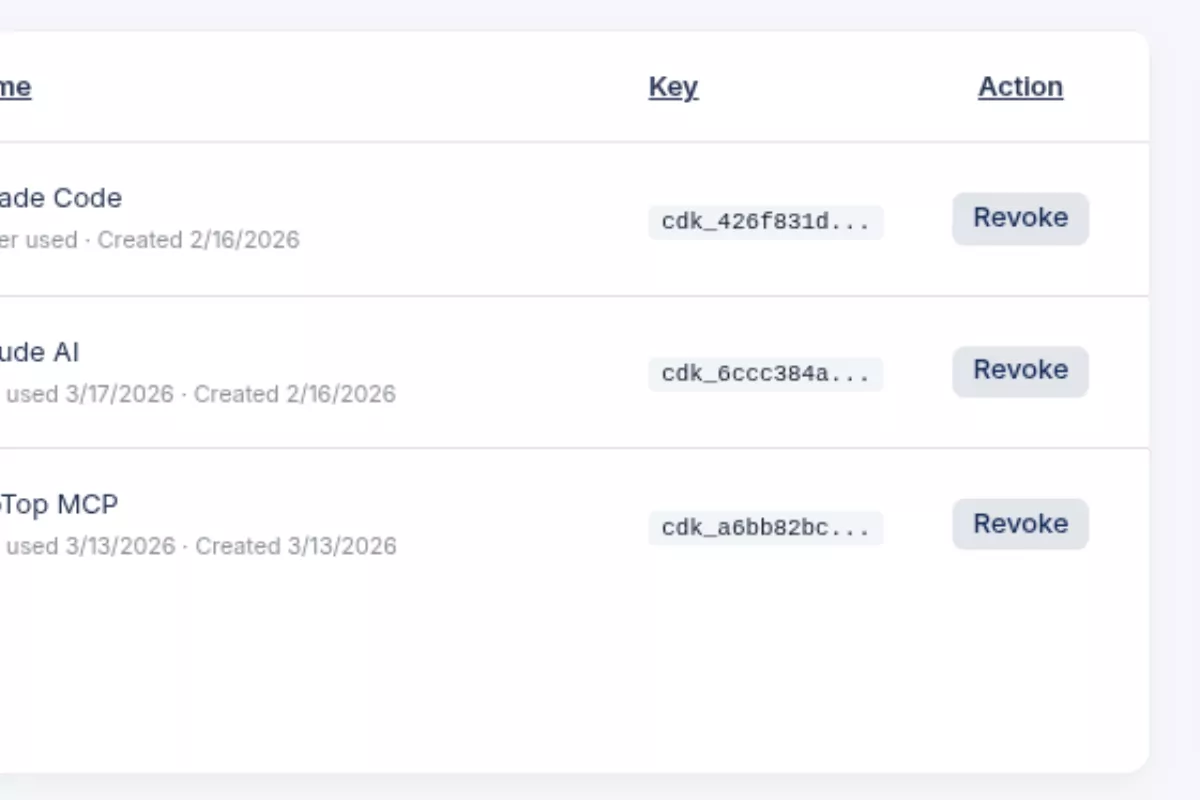The image size is (1200, 800).
Task: Click the Never used status text
Action: [40, 240]
